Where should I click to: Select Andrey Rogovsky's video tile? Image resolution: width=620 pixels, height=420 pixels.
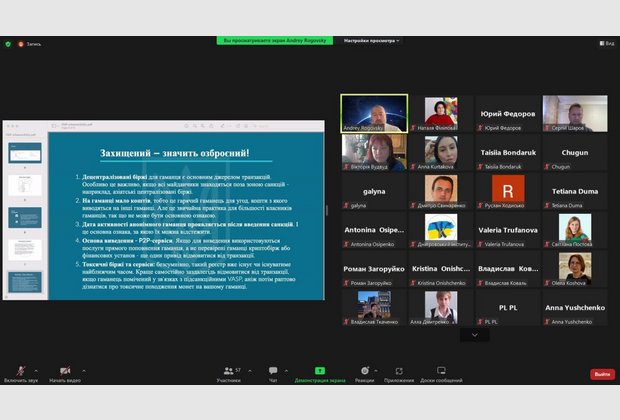pos(374,113)
